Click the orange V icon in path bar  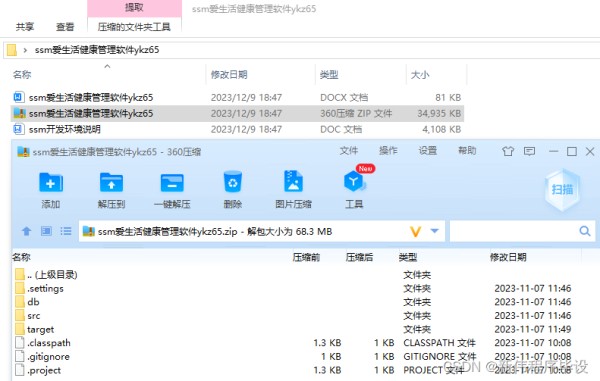point(416,231)
